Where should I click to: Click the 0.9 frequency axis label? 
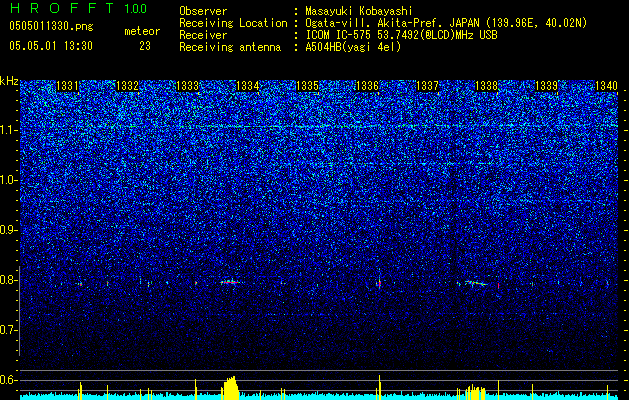tap(9, 230)
